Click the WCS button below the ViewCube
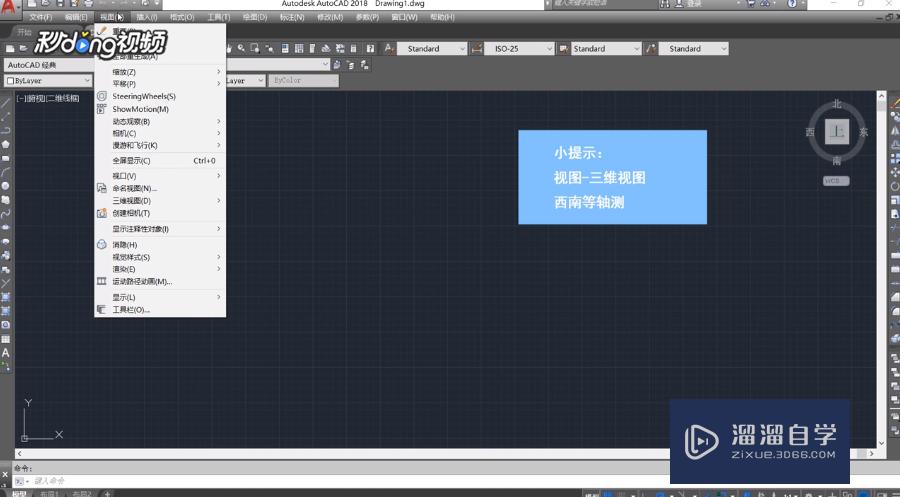 [x=836, y=181]
